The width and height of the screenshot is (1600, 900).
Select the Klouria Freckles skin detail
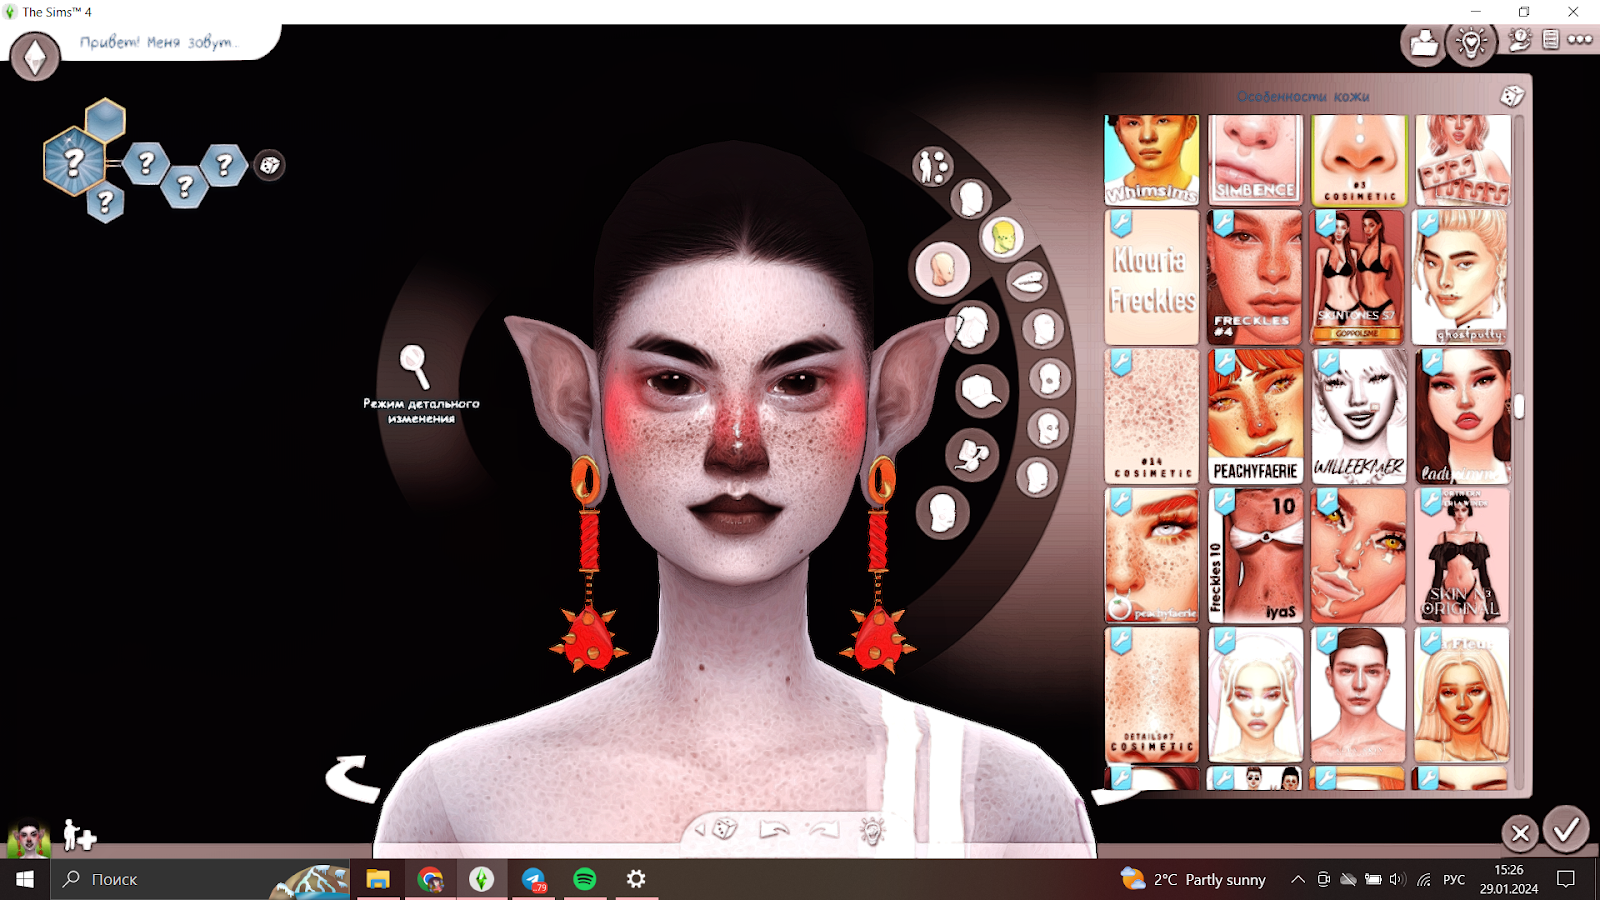pyautogui.click(x=1152, y=277)
